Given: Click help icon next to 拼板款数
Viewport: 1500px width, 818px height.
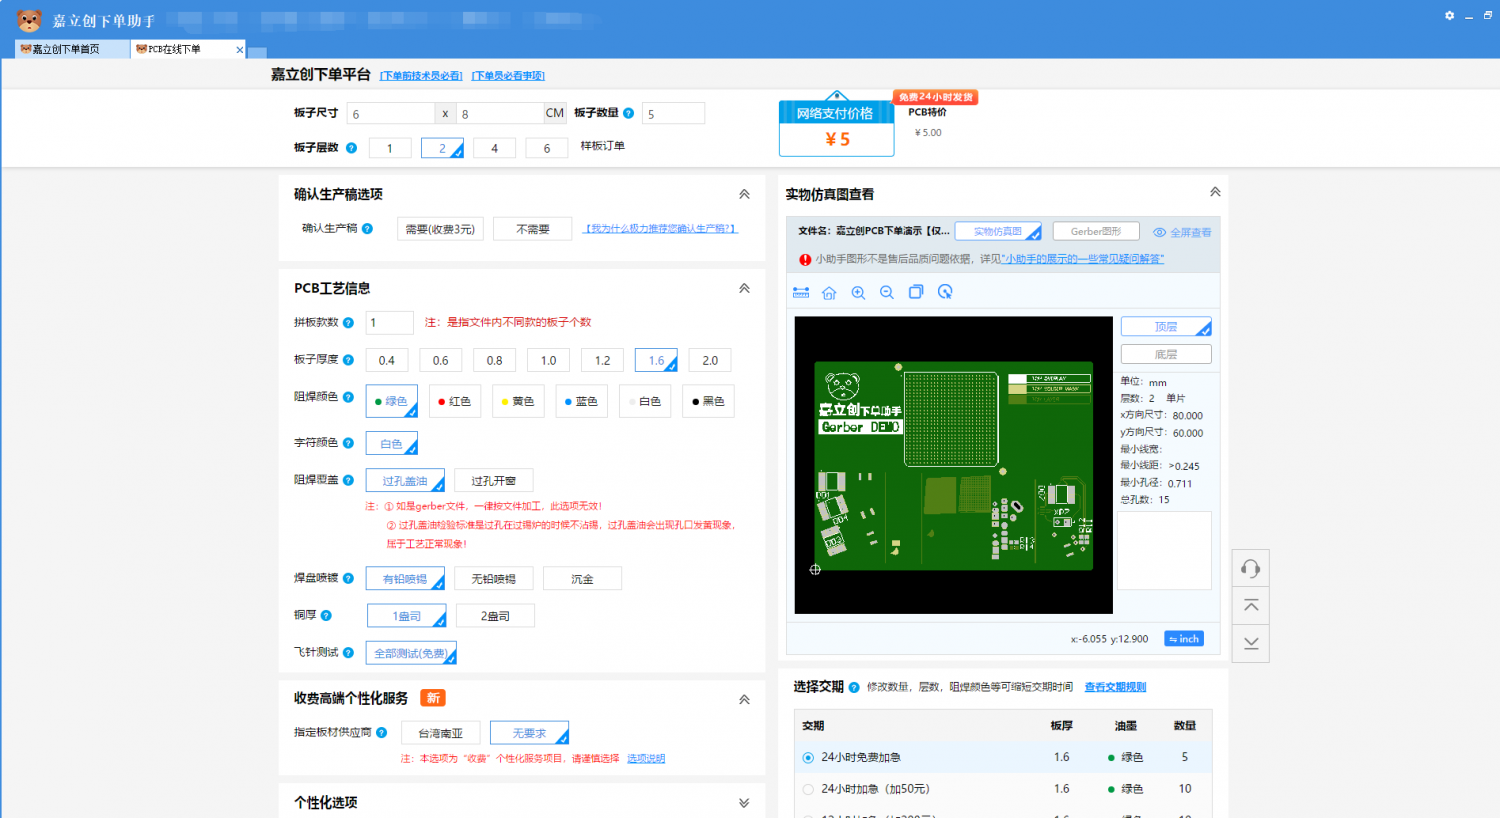Looking at the screenshot, I should click(x=348, y=323).
